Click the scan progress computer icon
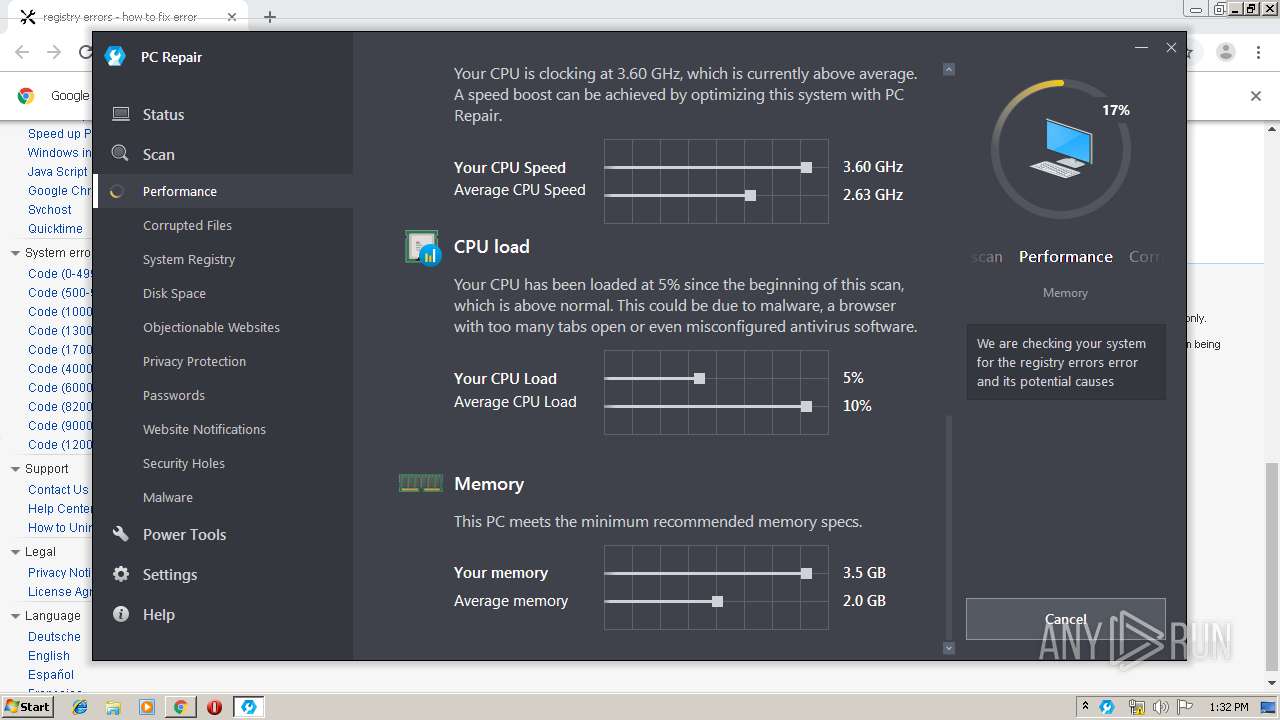The width and height of the screenshot is (1280, 720). tap(1061, 148)
